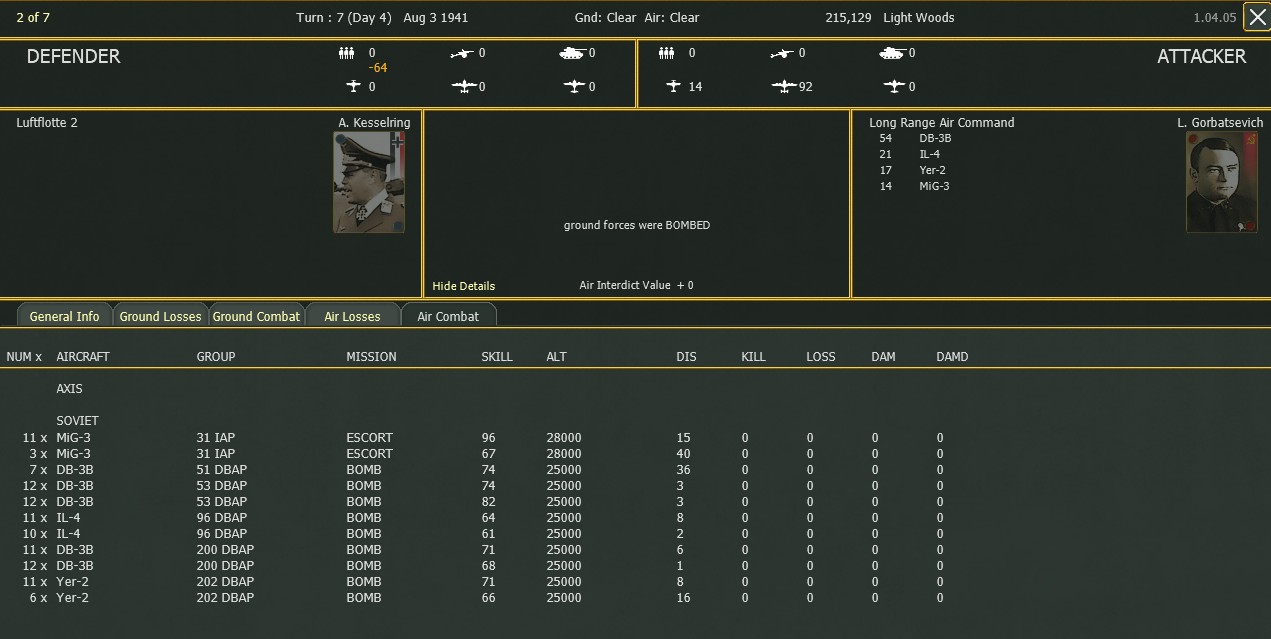Viewport: 1271px width, 639px height.
Task: Click the Defender fighter aircraft icon
Action: [352, 87]
